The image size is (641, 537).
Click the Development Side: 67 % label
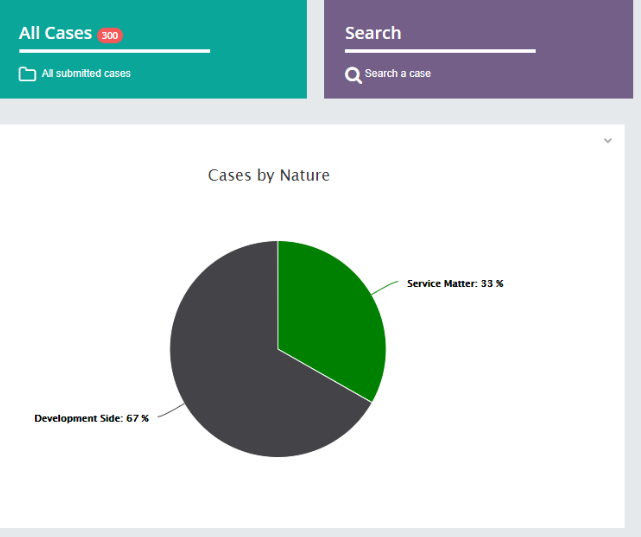click(x=91, y=418)
